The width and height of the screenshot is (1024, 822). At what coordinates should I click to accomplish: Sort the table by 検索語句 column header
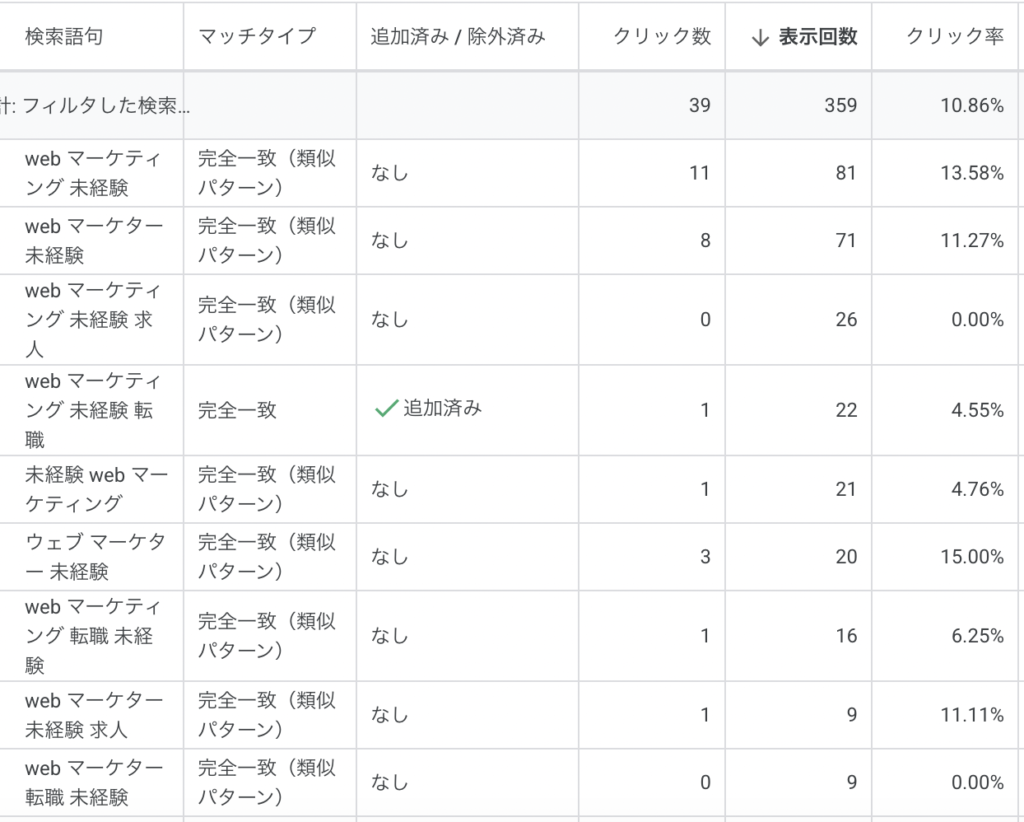(x=64, y=37)
